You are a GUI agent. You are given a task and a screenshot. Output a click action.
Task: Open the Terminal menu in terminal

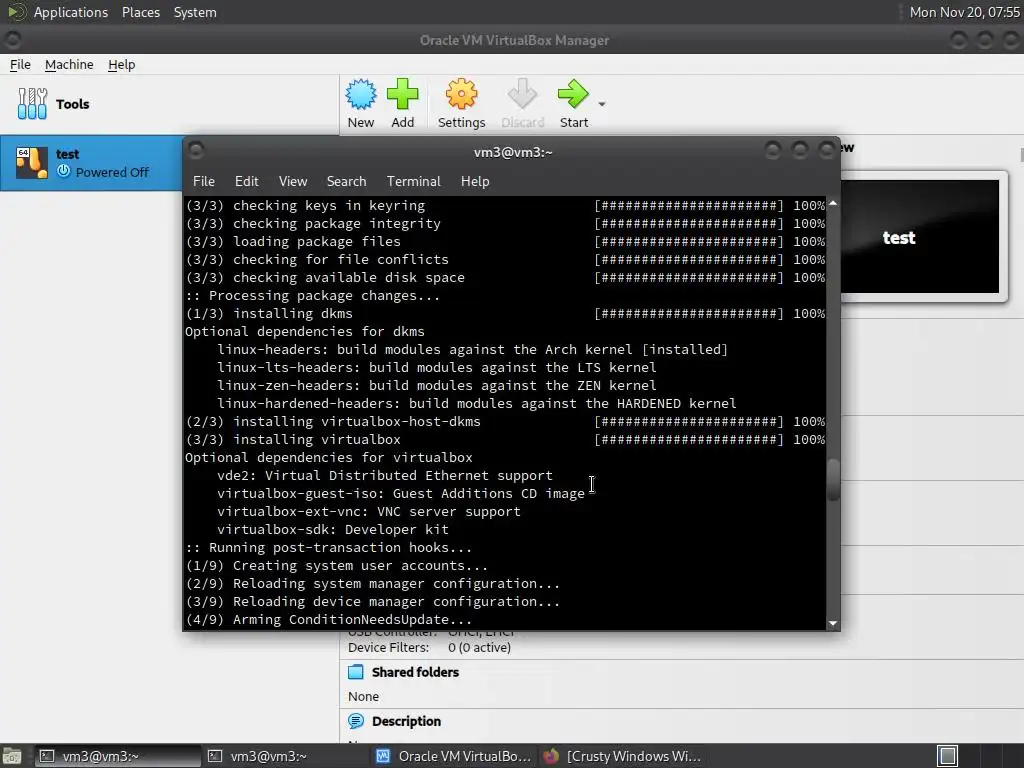[413, 182]
